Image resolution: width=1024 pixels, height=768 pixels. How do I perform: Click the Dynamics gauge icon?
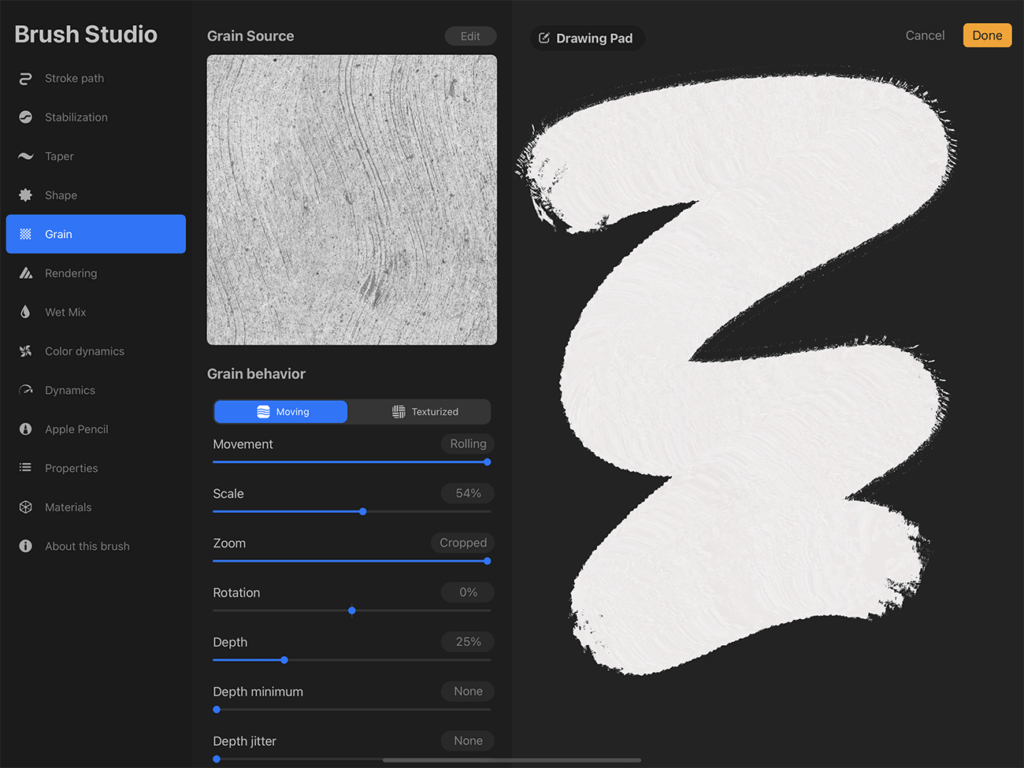click(25, 390)
